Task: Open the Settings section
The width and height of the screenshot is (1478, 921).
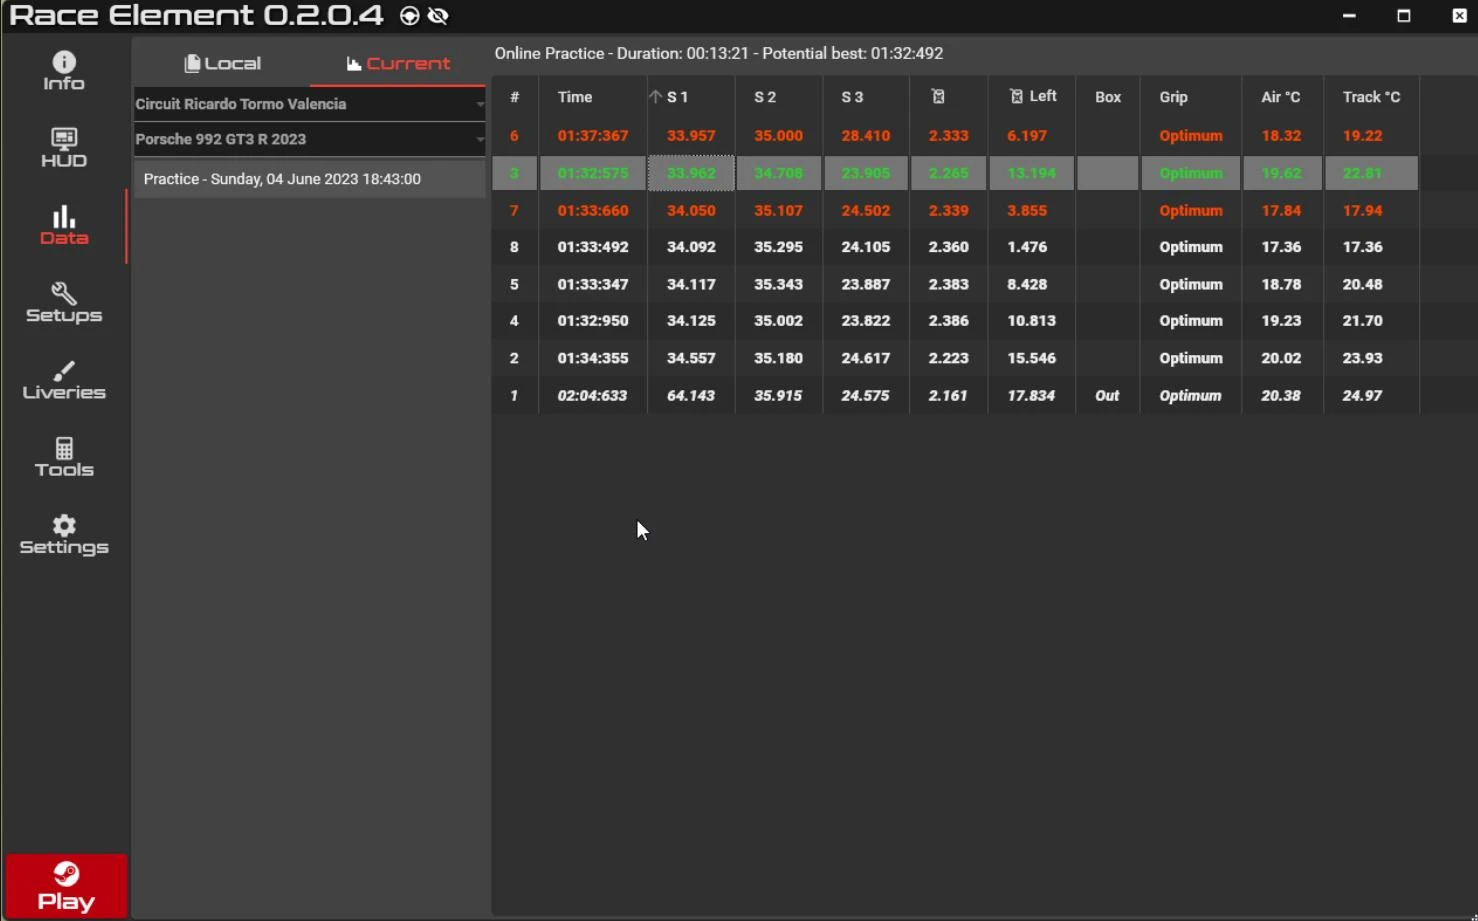Action: coord(63,535)
